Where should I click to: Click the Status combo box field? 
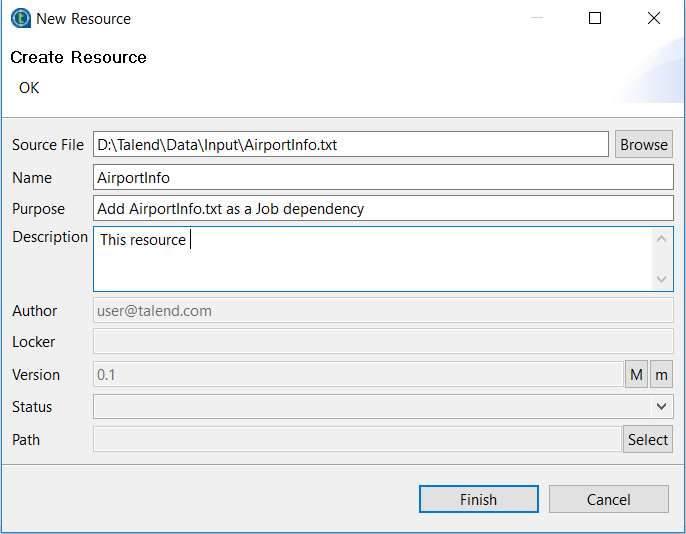pos(370,407)
